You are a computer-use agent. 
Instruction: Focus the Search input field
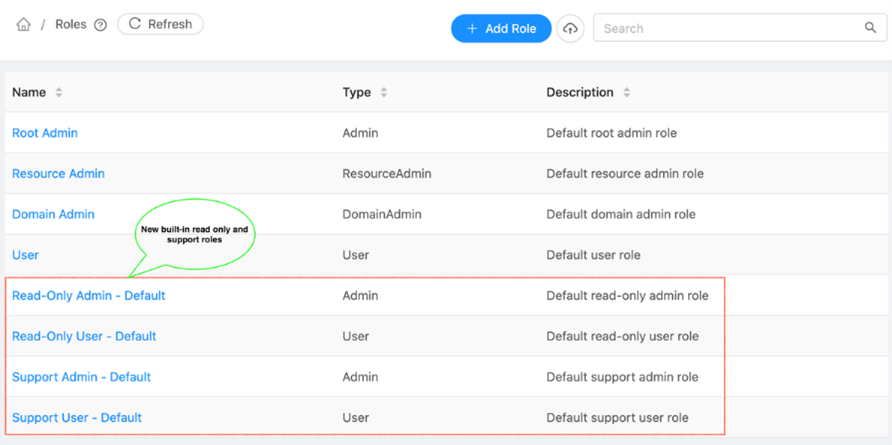click(x=731, y=28)
